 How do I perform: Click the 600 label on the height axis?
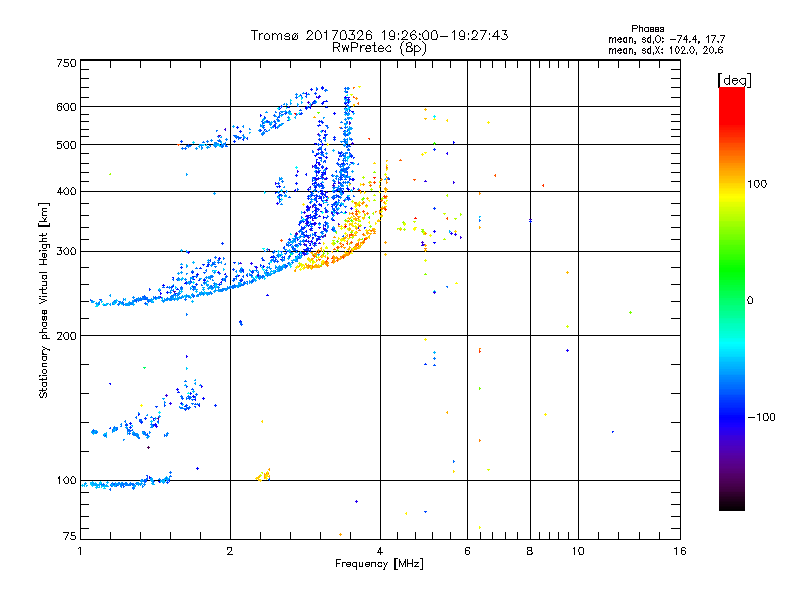(66, 107)
